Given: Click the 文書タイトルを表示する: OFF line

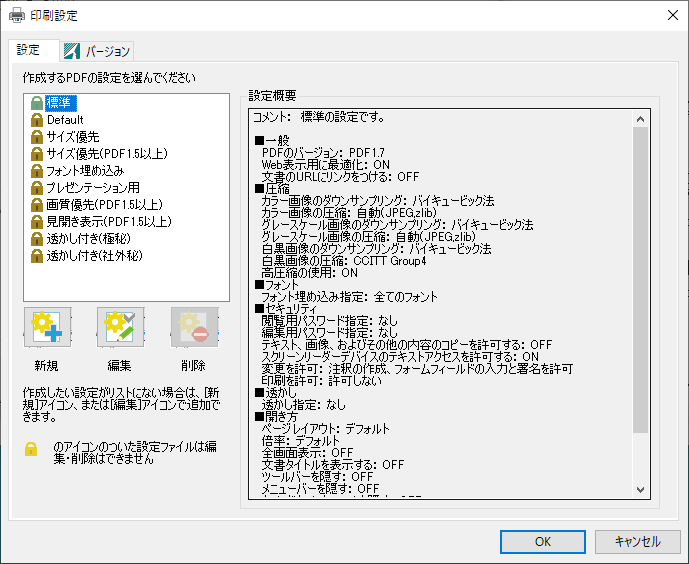Looking at the screenshot, I should click(x=333, y=465).
